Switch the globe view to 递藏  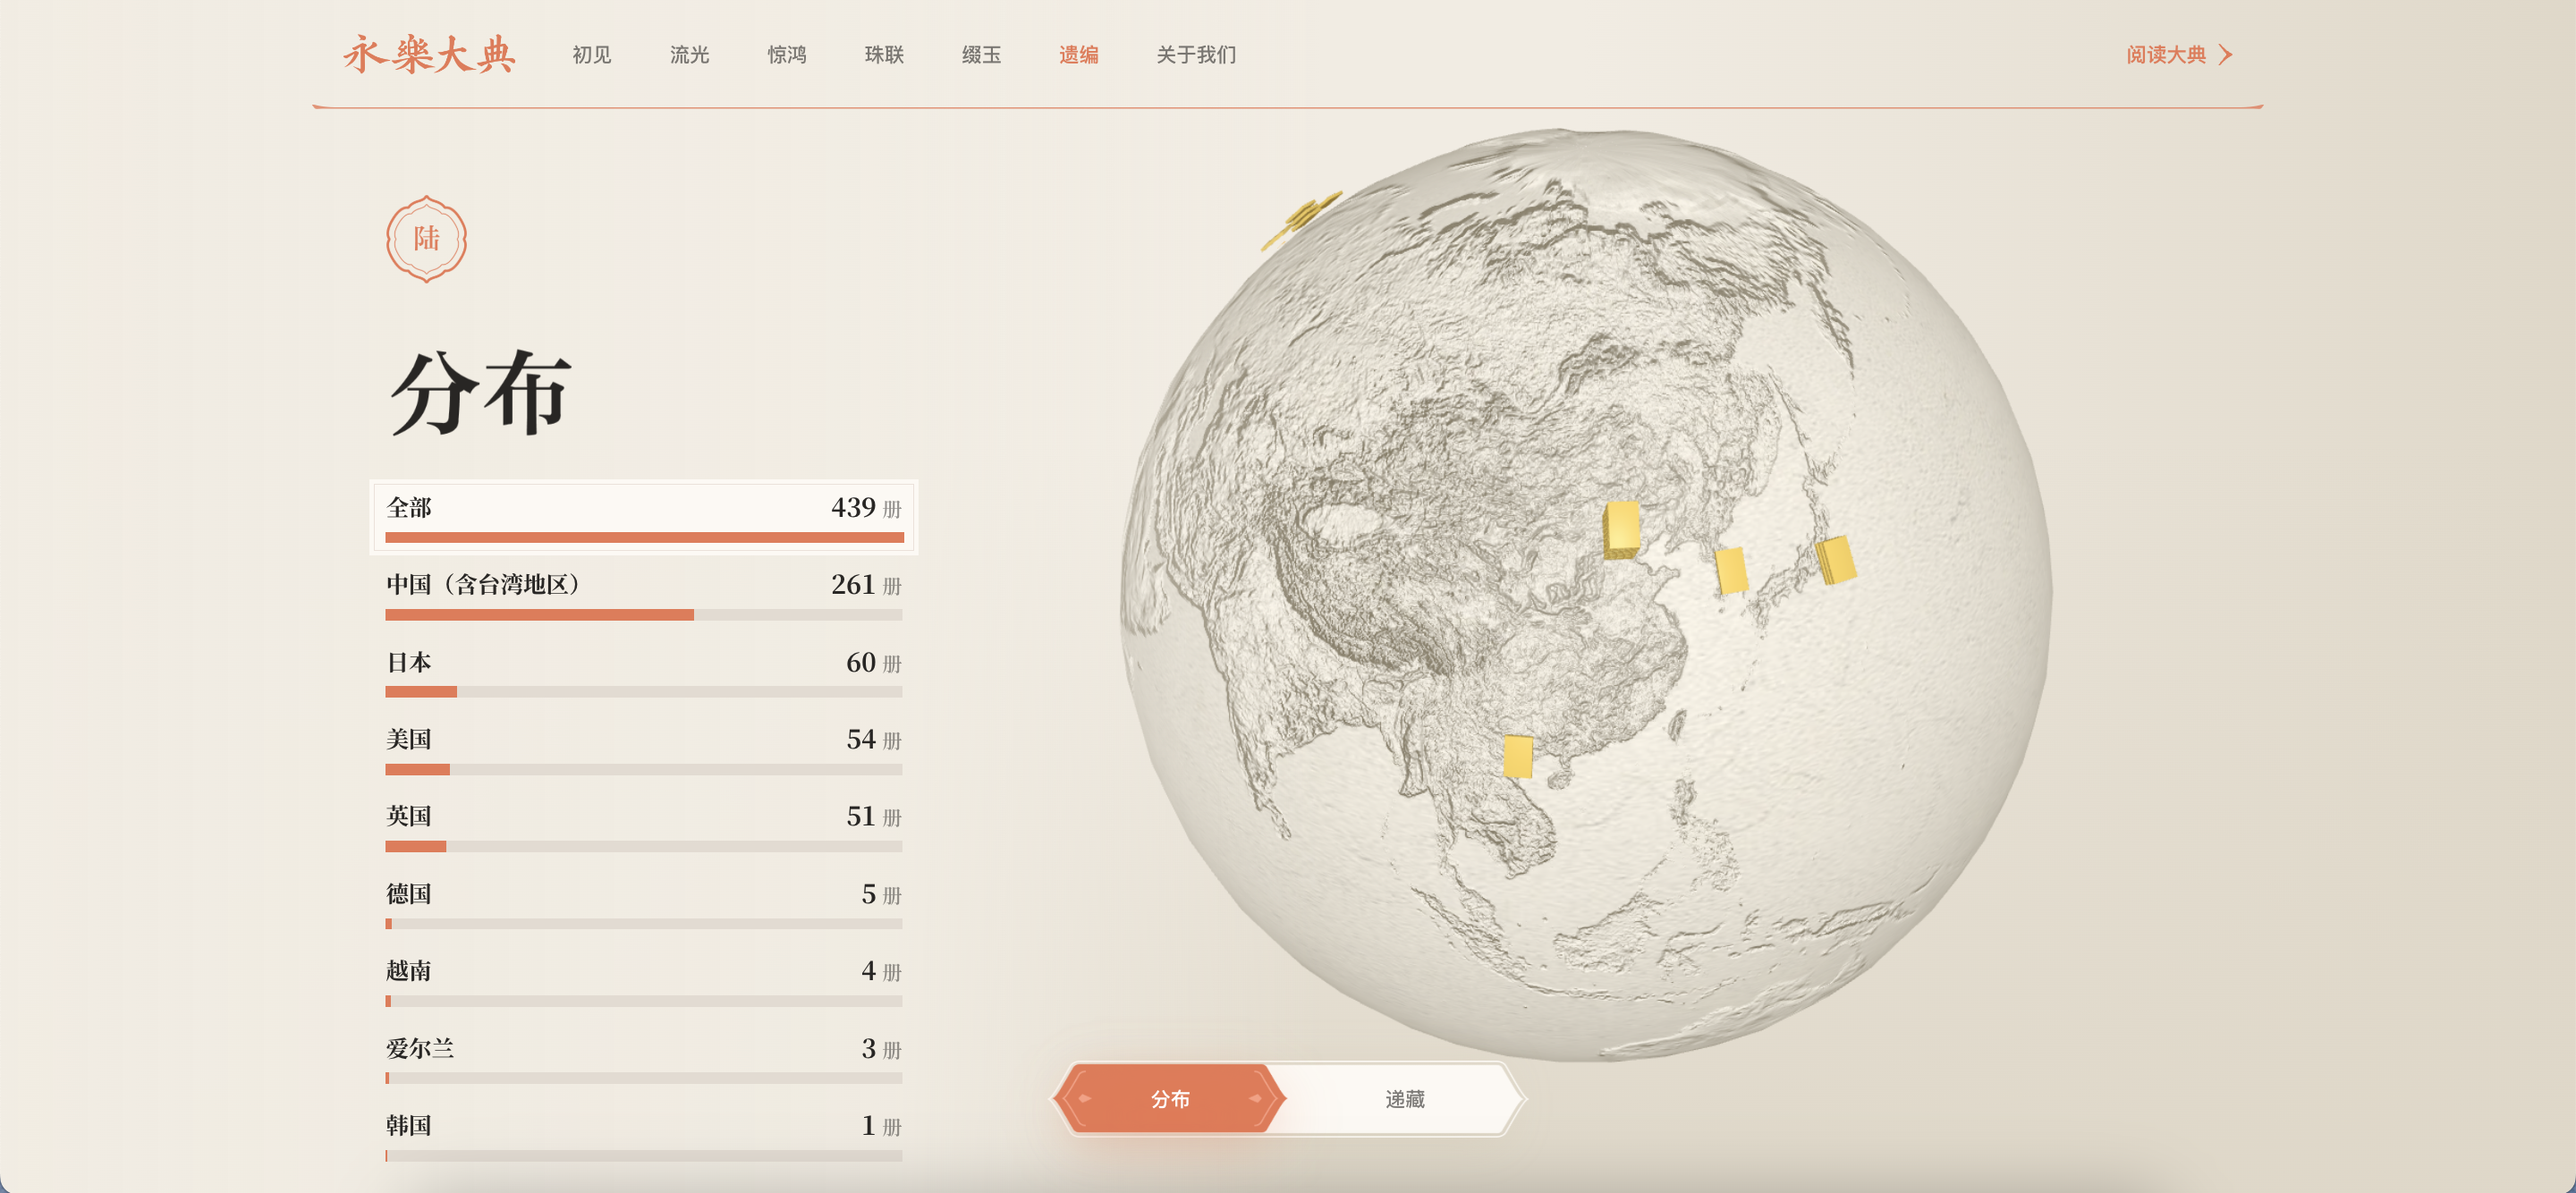(1404, 1099)
